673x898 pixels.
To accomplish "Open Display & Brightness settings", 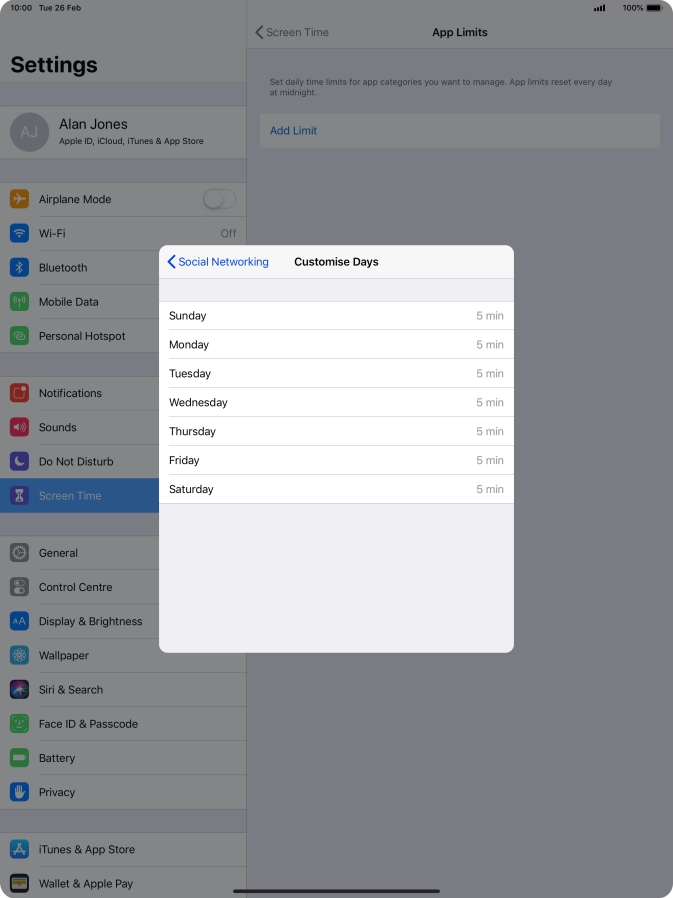I will tap(90, 621).
